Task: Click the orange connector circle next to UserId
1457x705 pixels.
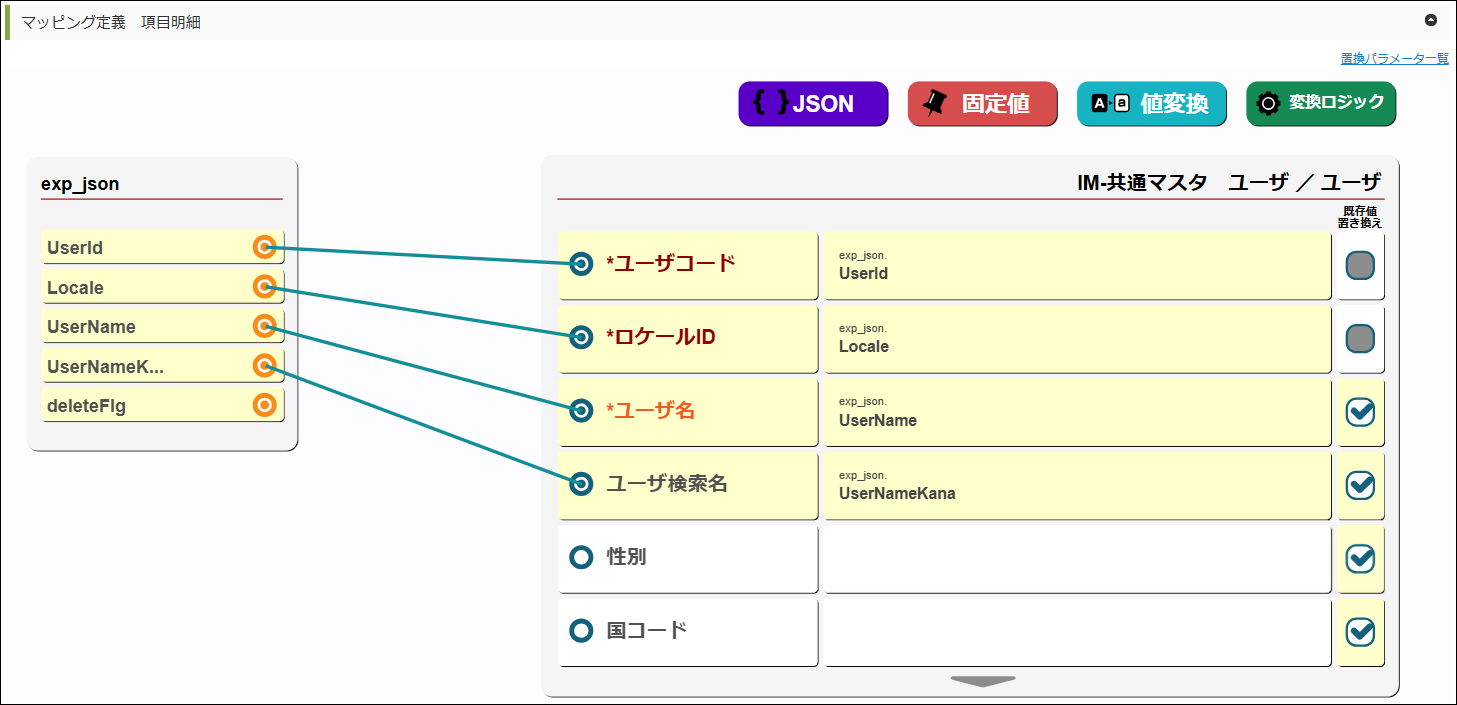Action: (x=264, y=247)
